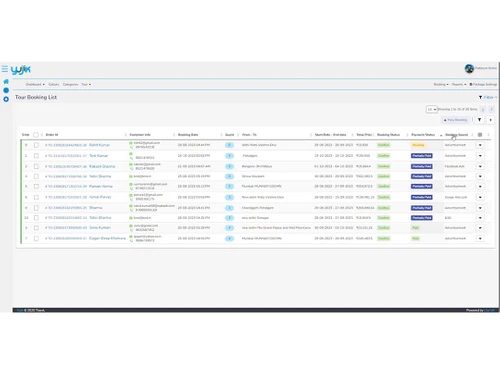Click the 'Tour Booking List' page title

[x=36, y=97]
